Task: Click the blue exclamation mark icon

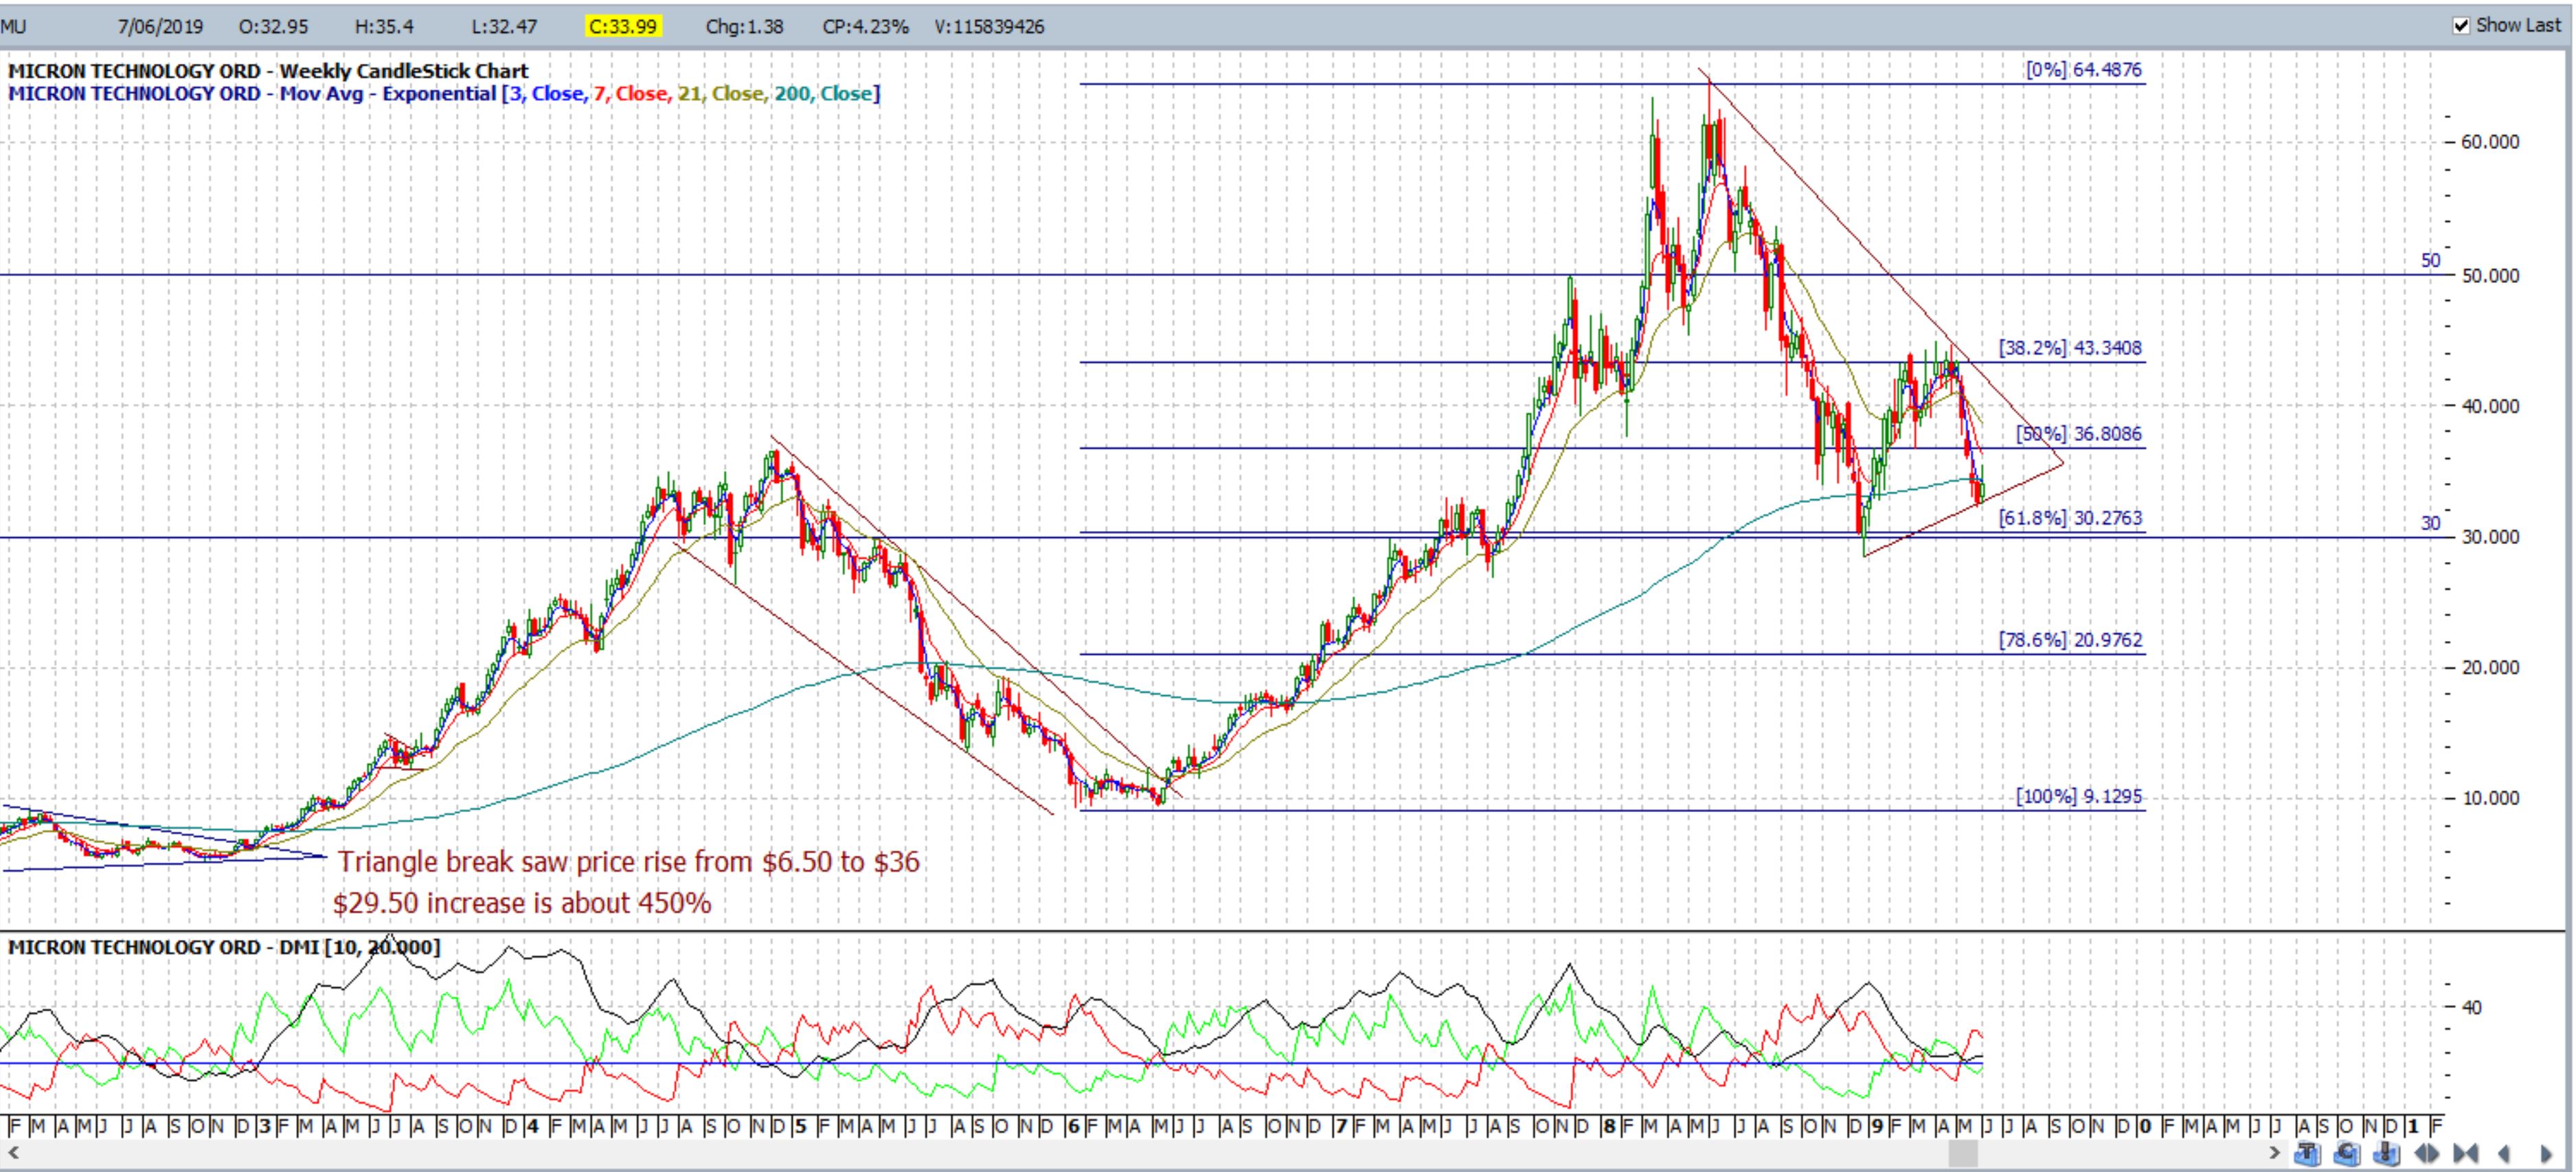Action: 2386,1153
